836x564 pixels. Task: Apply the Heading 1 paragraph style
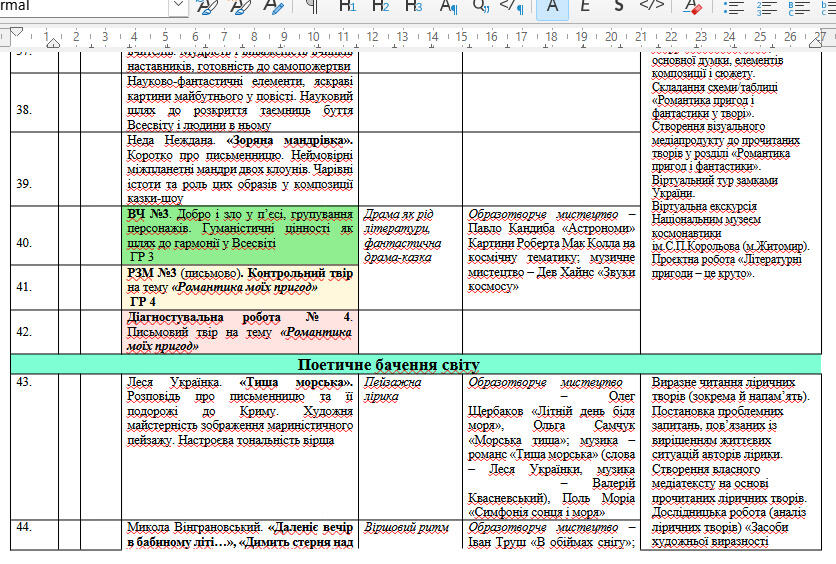pos(347,6)
